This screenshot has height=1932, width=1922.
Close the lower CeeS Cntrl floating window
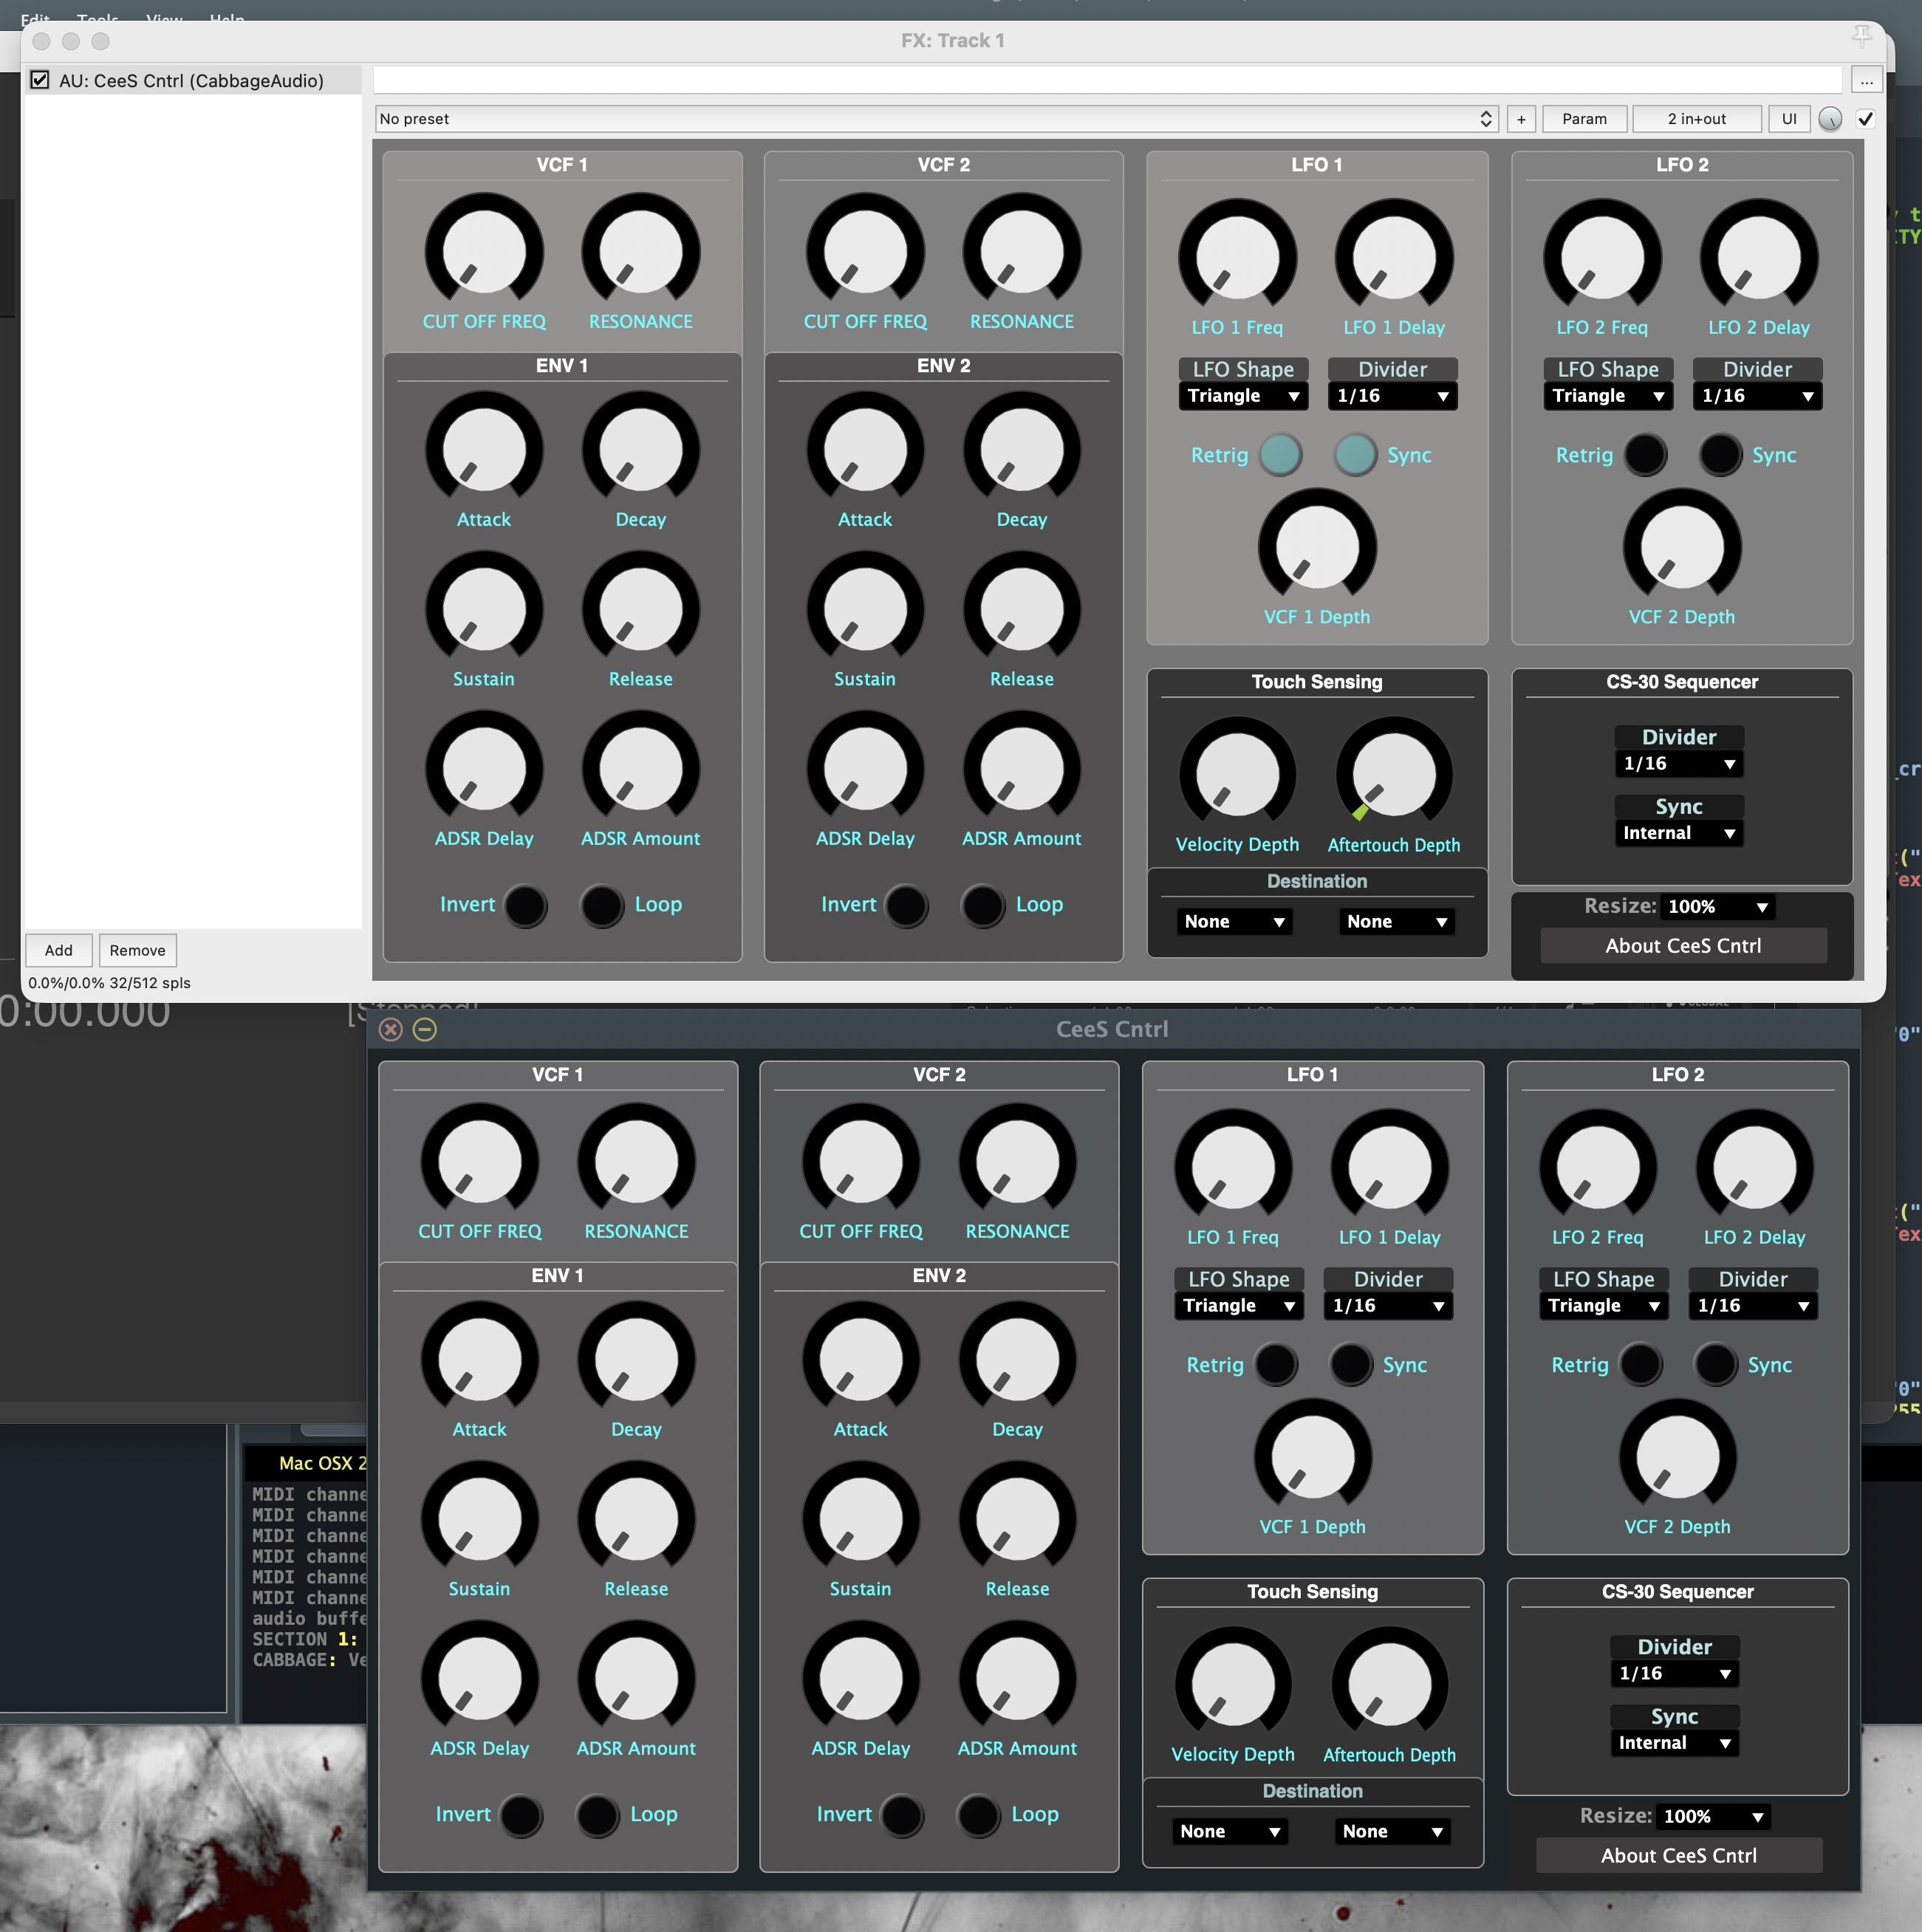point(391,1029)
